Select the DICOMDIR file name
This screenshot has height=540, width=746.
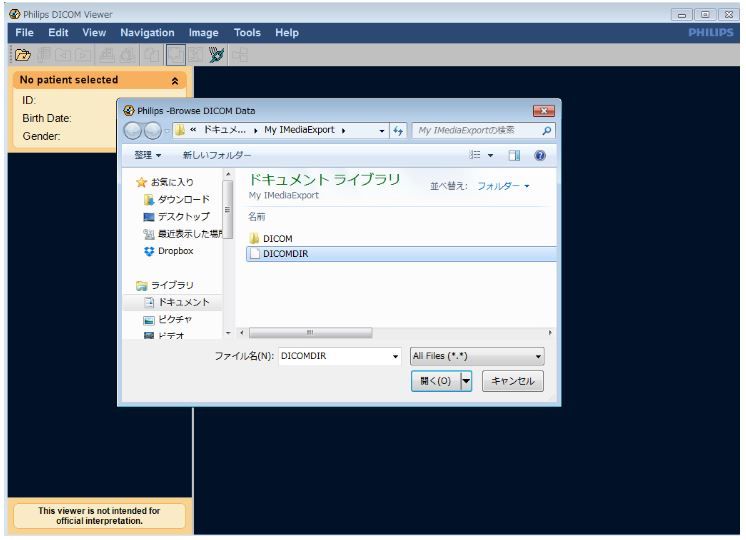tap(285, 254)
